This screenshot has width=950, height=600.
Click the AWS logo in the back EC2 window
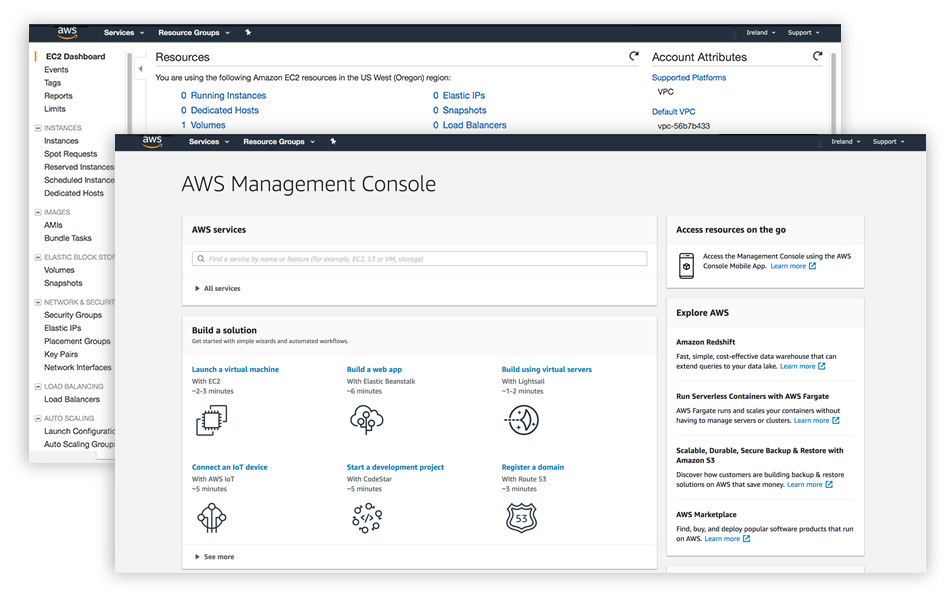click(x=67, y=33)
